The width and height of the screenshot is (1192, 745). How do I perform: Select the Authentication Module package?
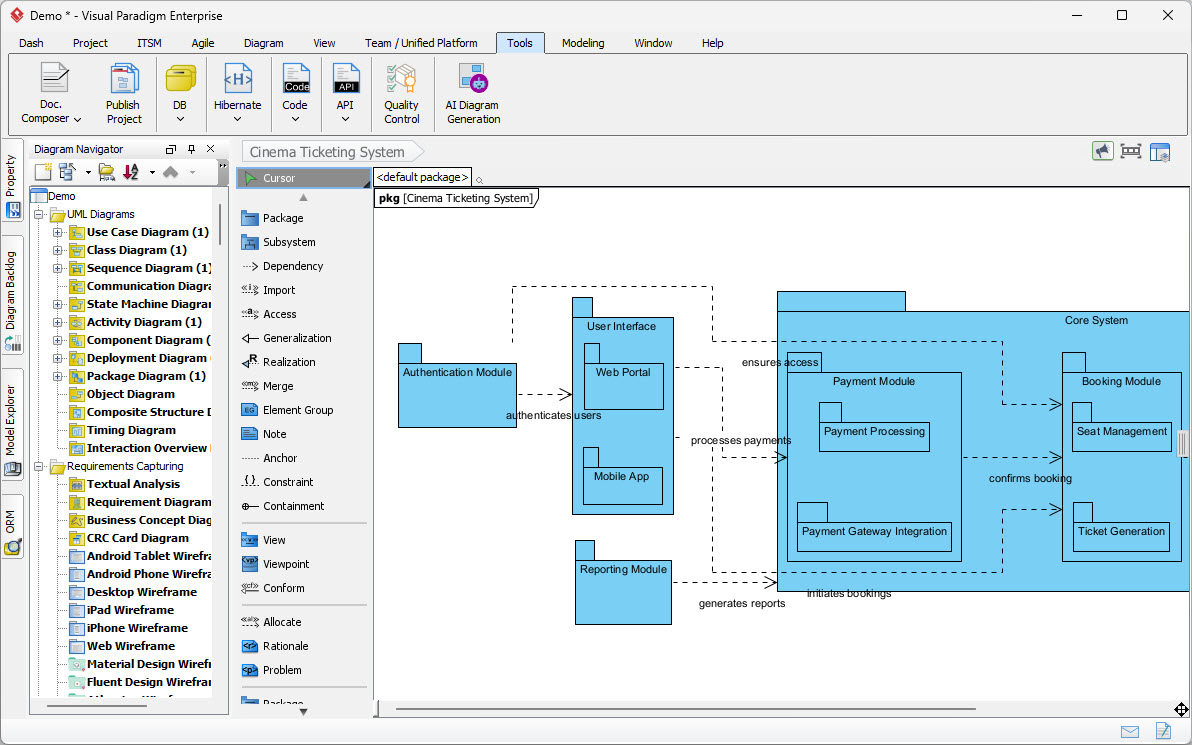coord(457,386)
